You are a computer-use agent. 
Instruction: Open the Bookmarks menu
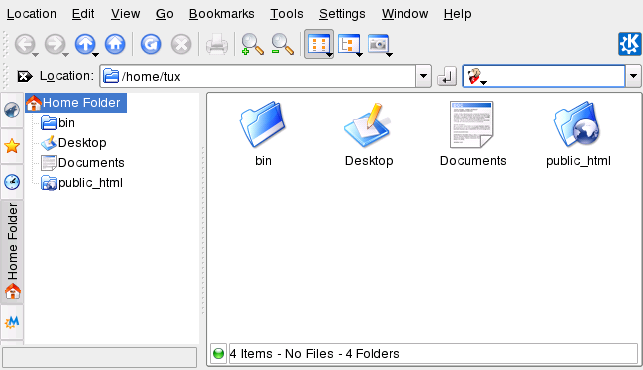point(221,14)
